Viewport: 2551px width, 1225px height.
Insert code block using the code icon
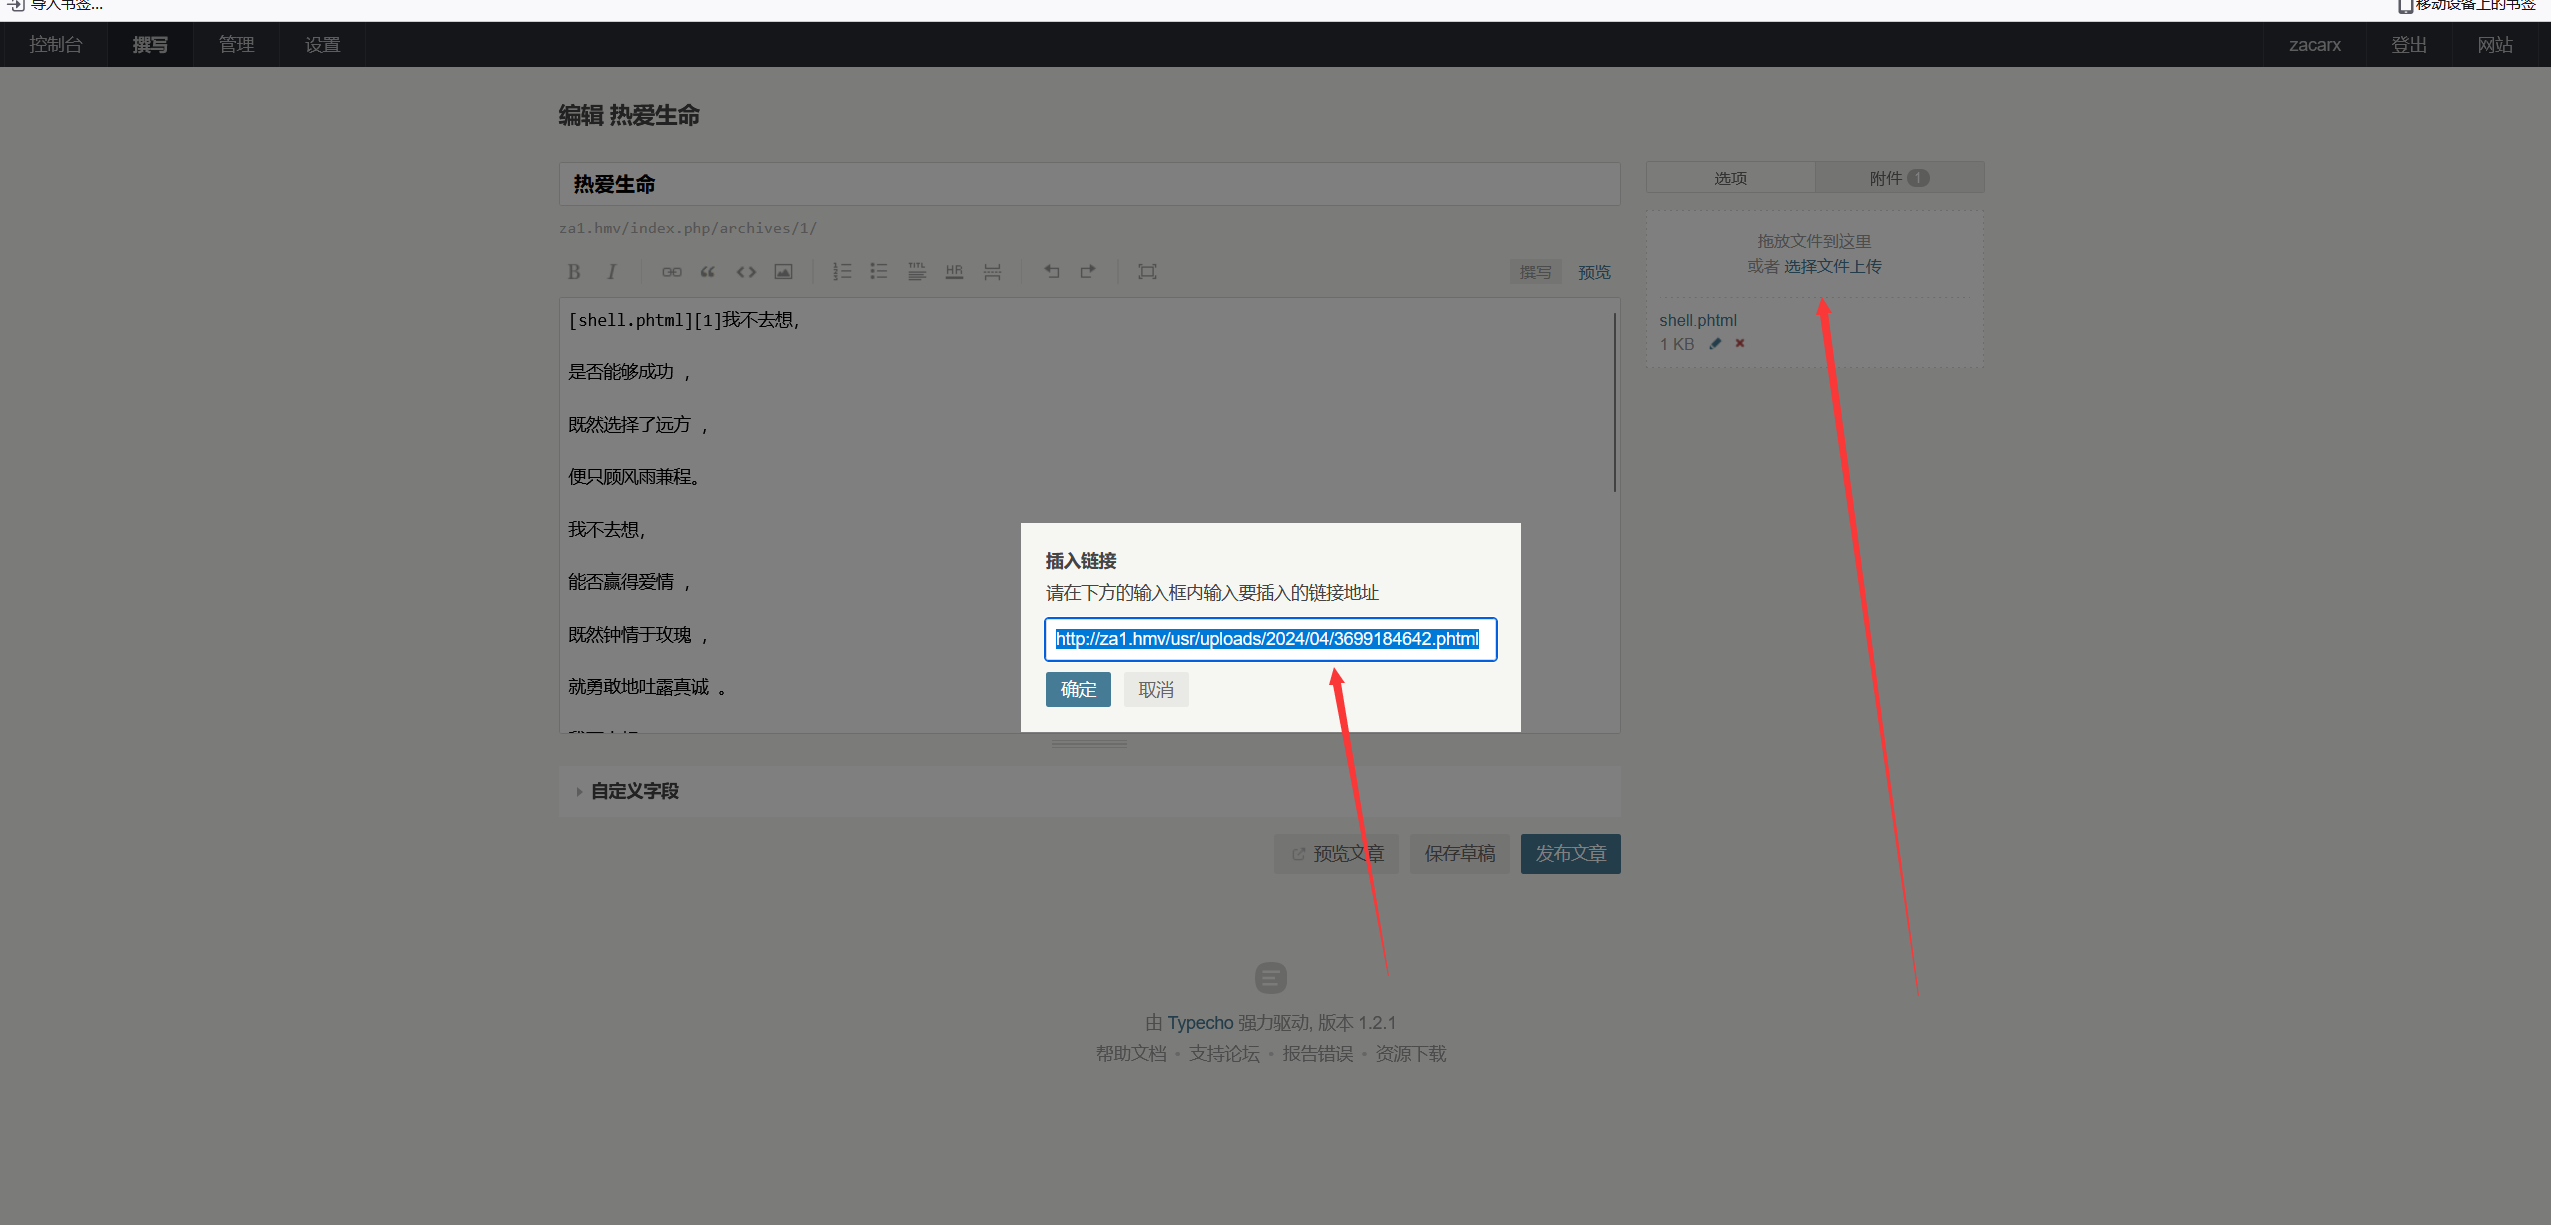point(746,272)
